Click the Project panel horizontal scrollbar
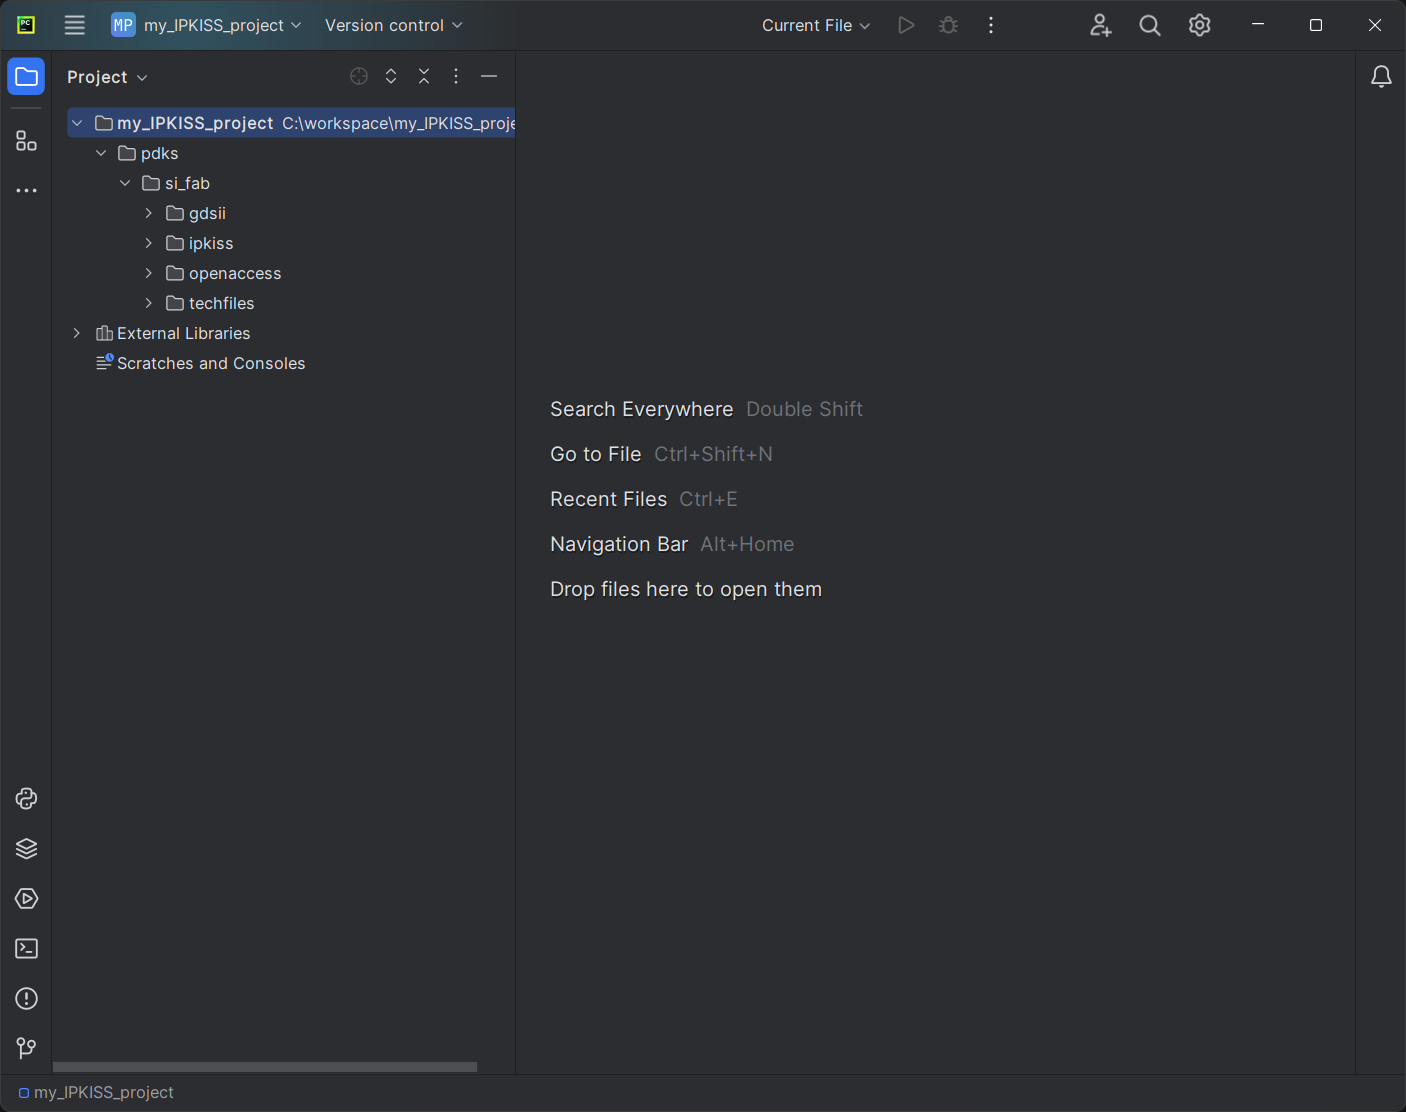 pos(265,1067)
